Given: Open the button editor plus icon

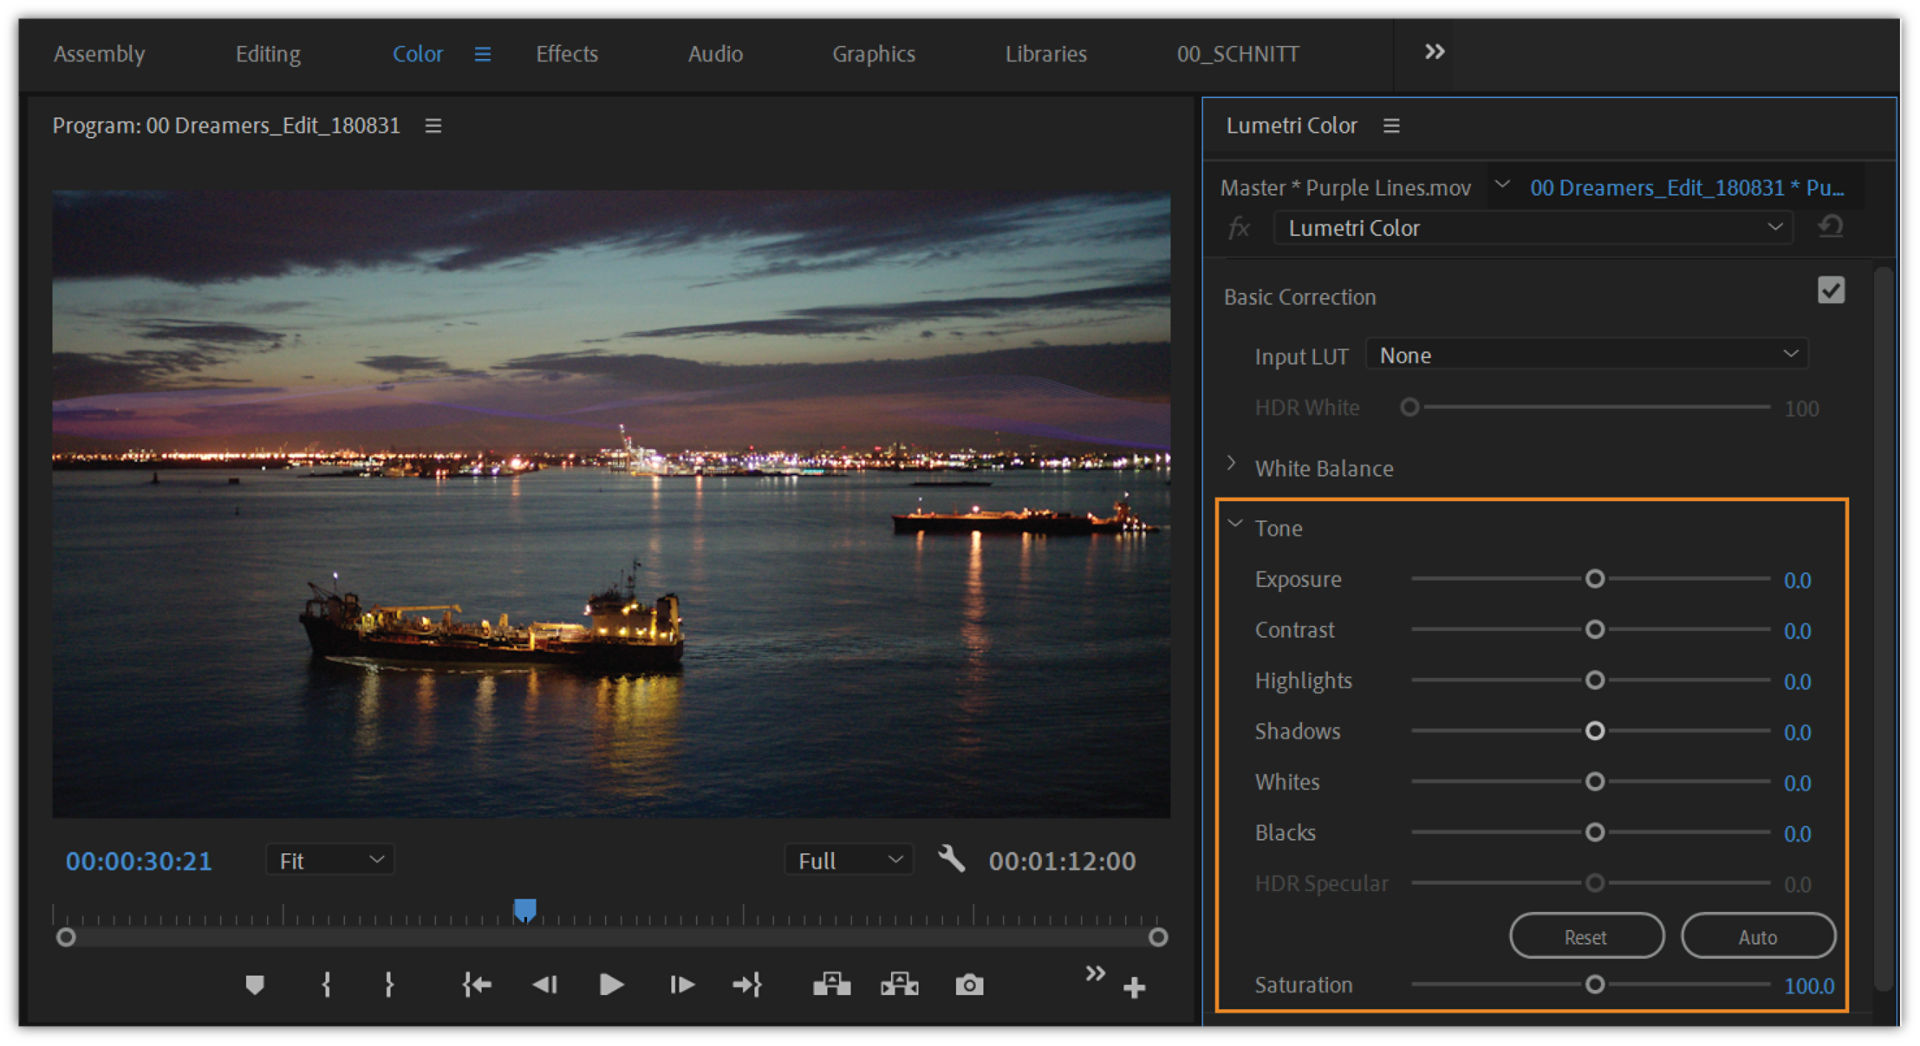Looking at the screenshot, I should pyautogui.click(x=1134, y=988).
